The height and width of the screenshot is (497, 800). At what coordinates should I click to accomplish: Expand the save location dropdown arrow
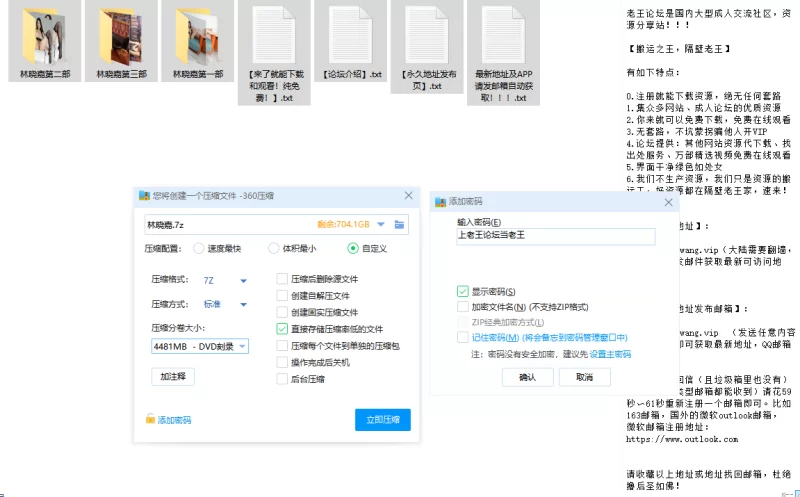coord(381,225)
